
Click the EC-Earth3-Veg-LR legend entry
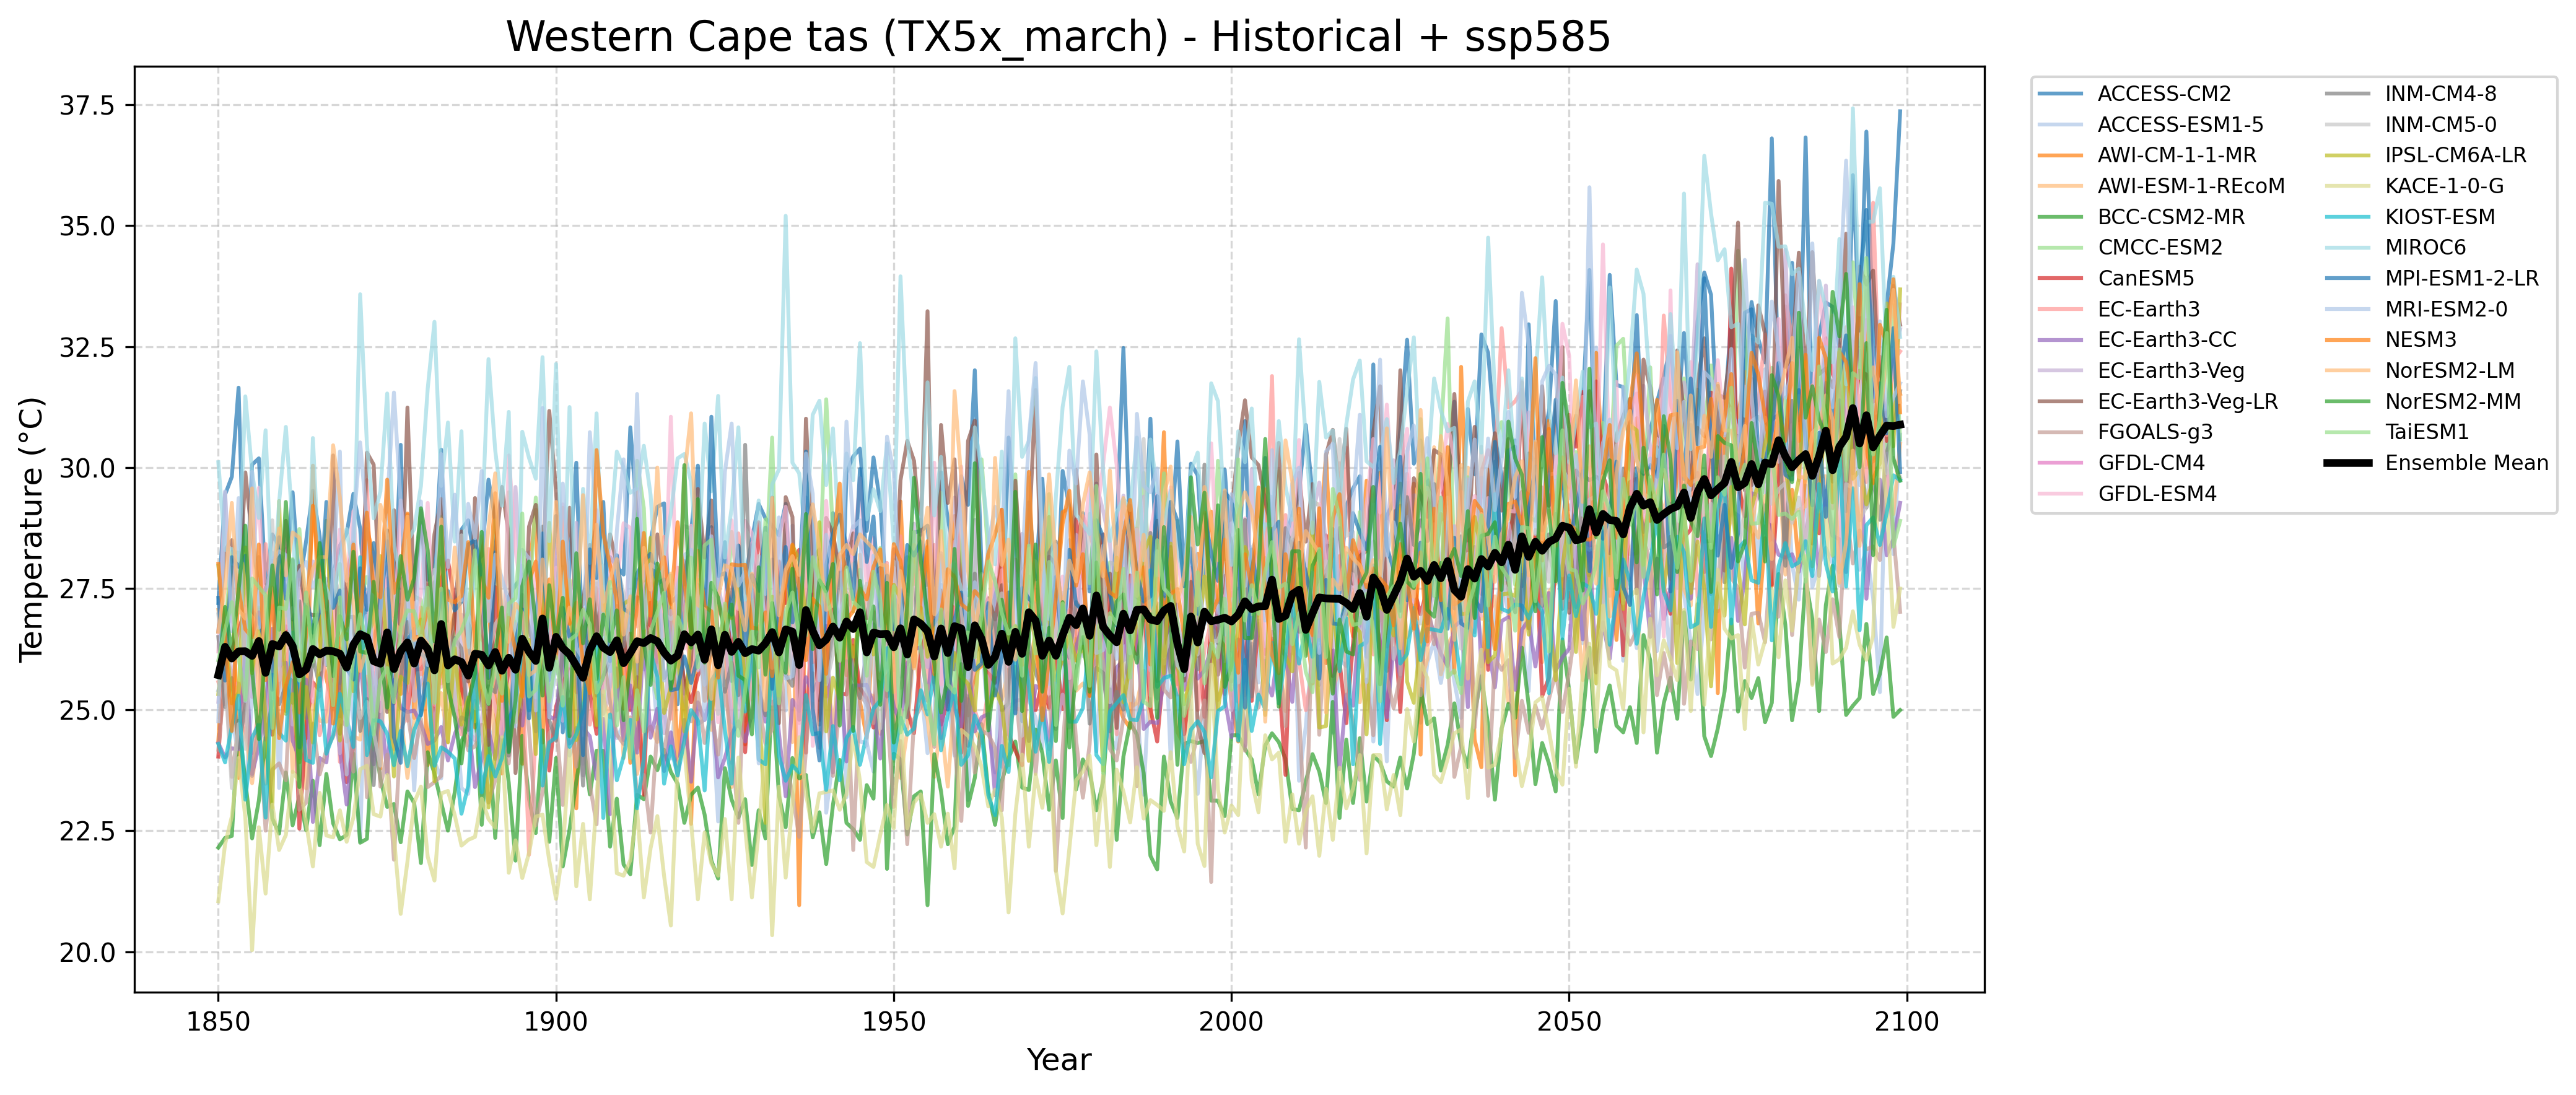click(2187, 402)
